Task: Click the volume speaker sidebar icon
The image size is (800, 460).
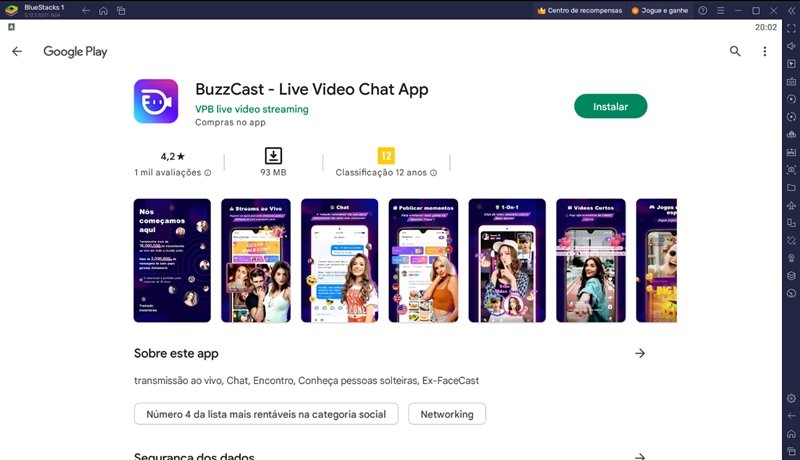Action: click(791, 46)
